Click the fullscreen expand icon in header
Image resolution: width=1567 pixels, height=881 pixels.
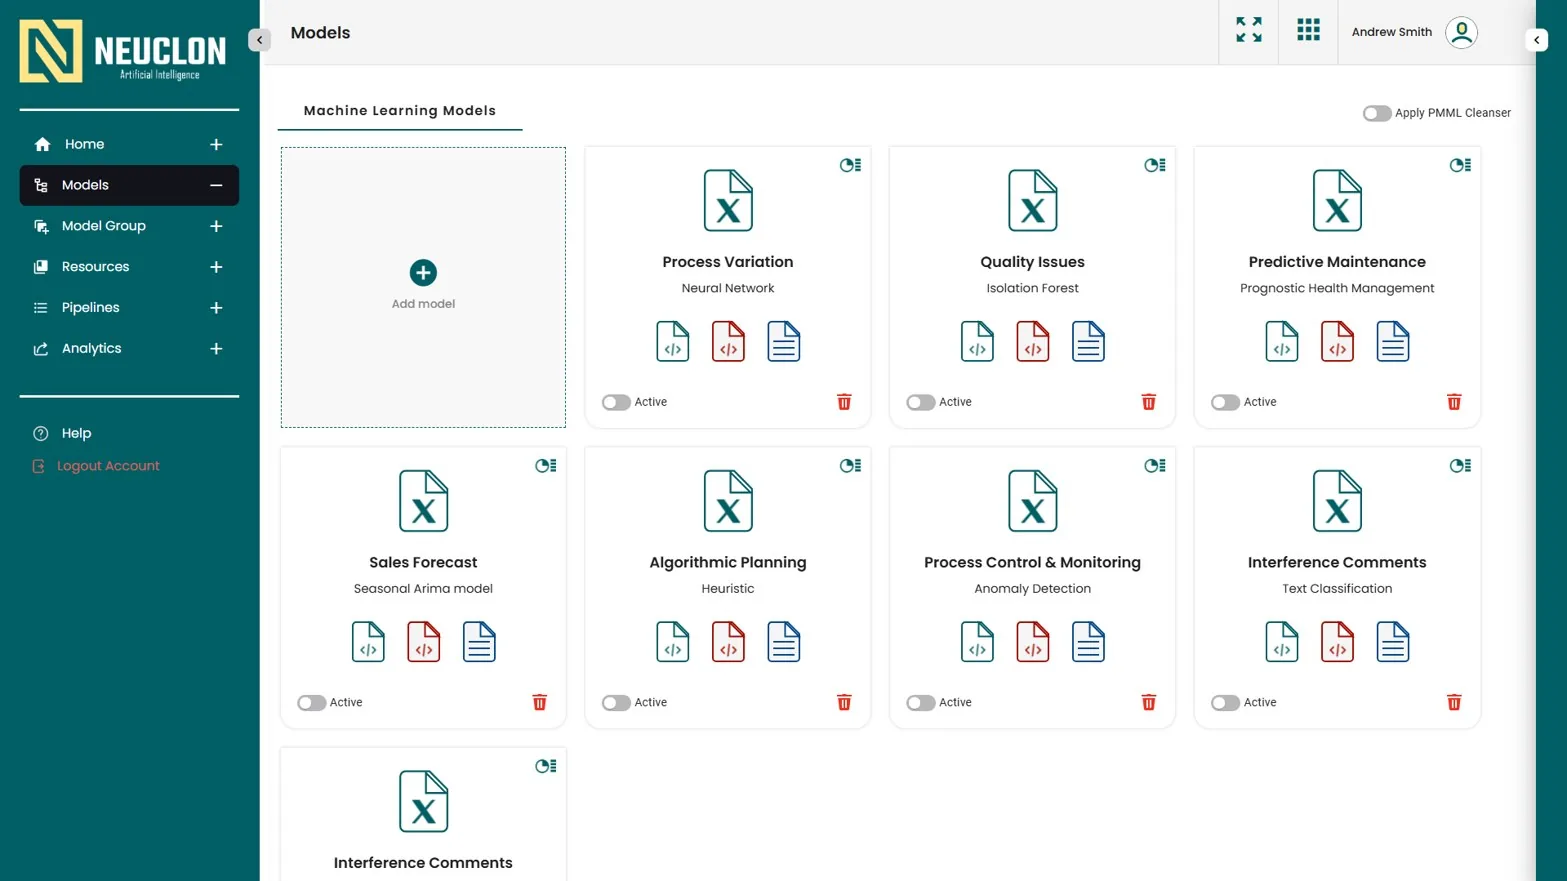tap(1248, 30)
